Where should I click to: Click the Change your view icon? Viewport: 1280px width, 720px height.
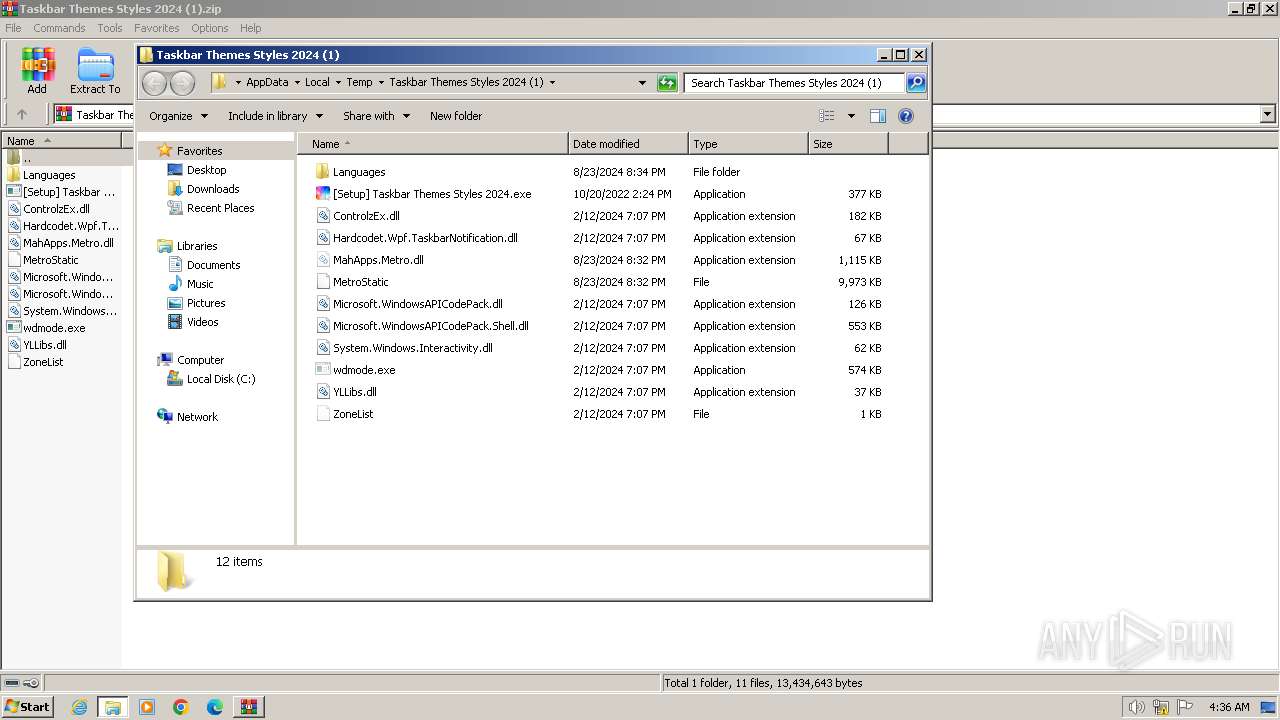pos(826,116)
